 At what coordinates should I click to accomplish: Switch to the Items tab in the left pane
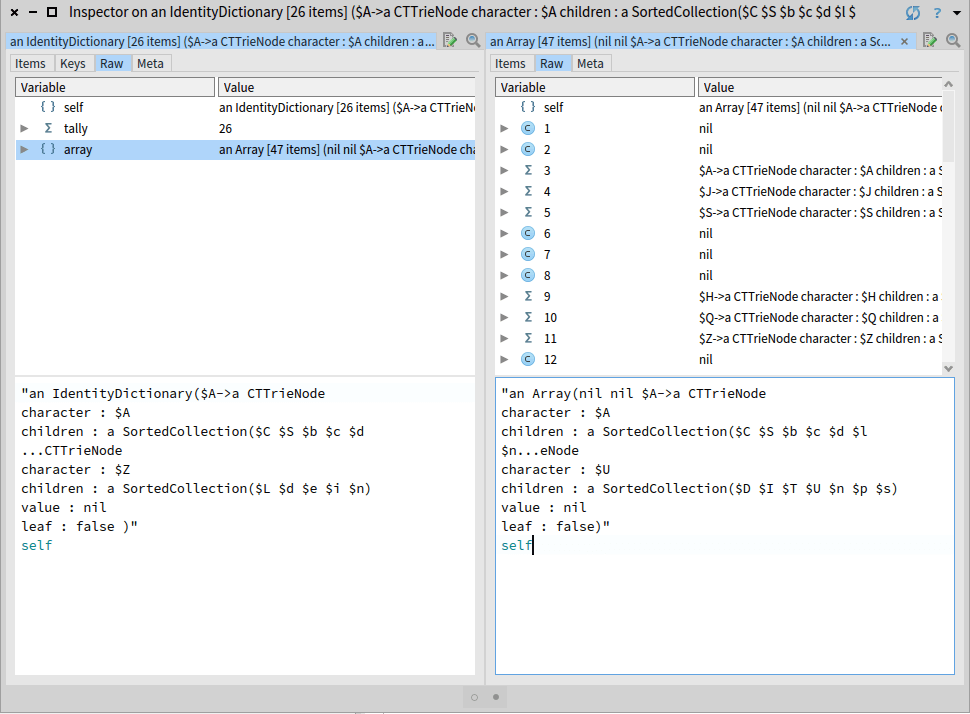pyautogui.click(x=31, y=63)
